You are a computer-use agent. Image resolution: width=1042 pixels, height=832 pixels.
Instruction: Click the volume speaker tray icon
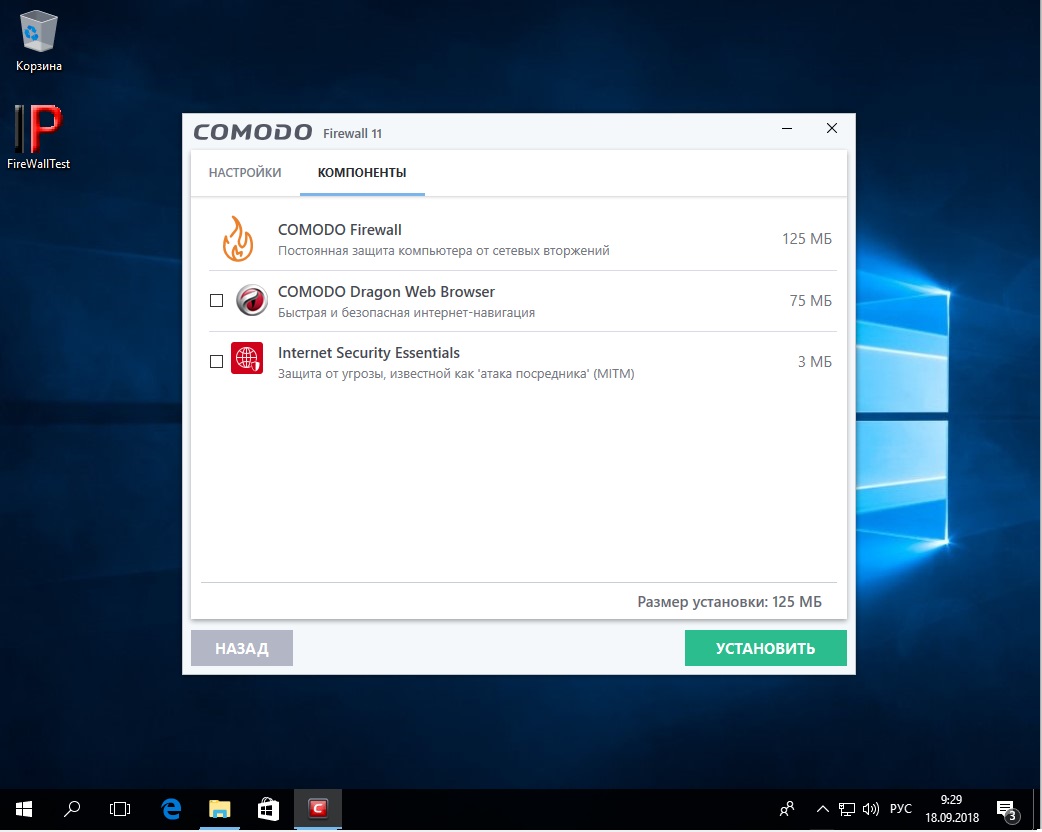point(871,809)
